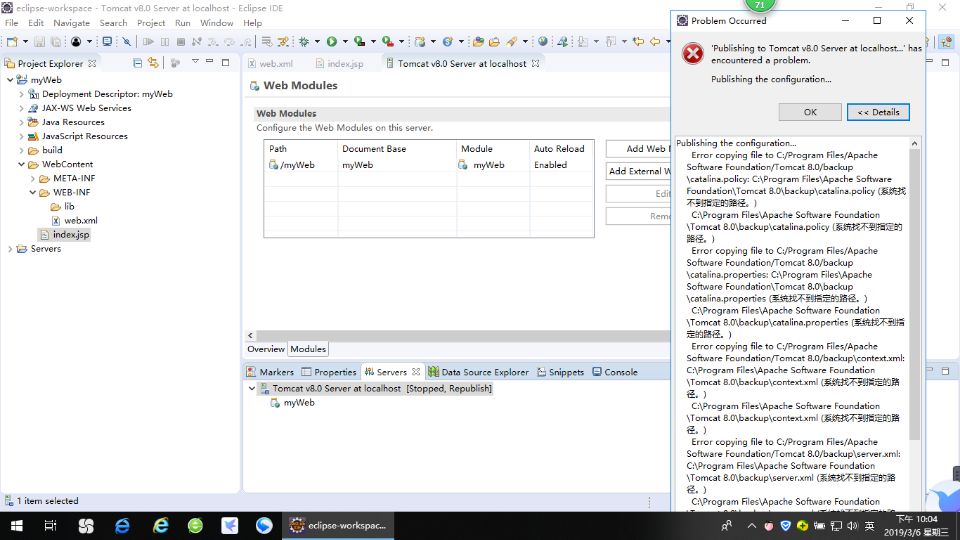Switch to the web.xml editor tab

click(x=270, y=64)
